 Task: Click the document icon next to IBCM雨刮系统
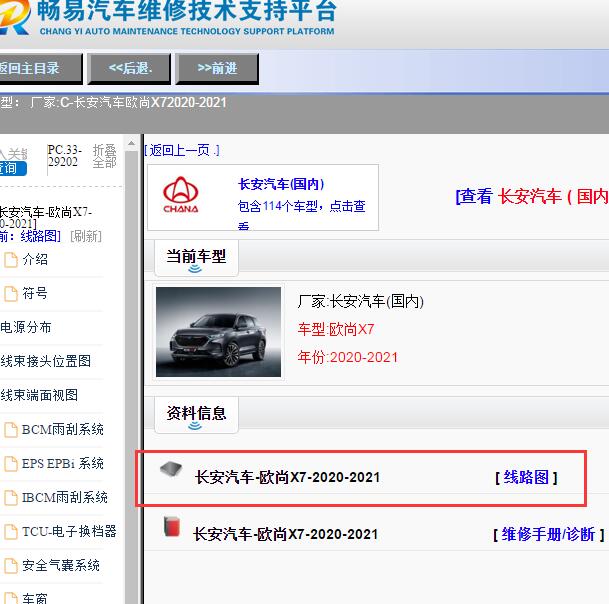[x=11, y=498]
